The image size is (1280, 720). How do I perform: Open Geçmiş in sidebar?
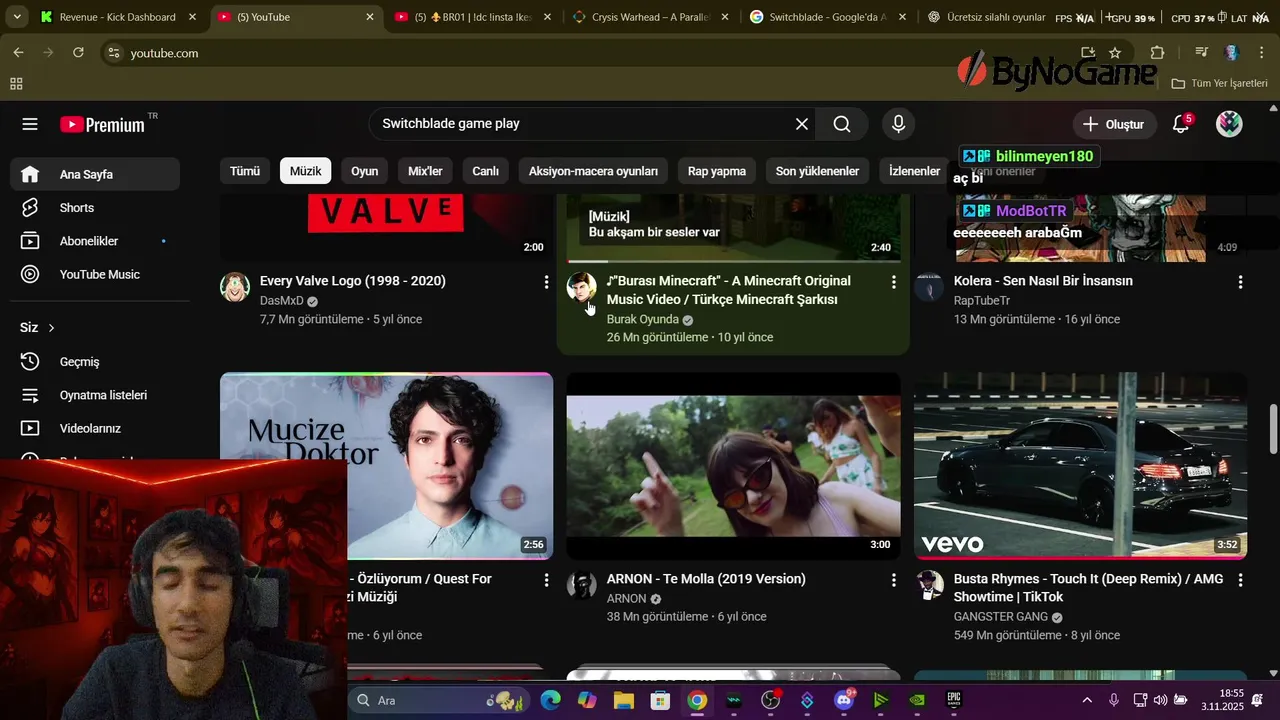coord(95,362)
